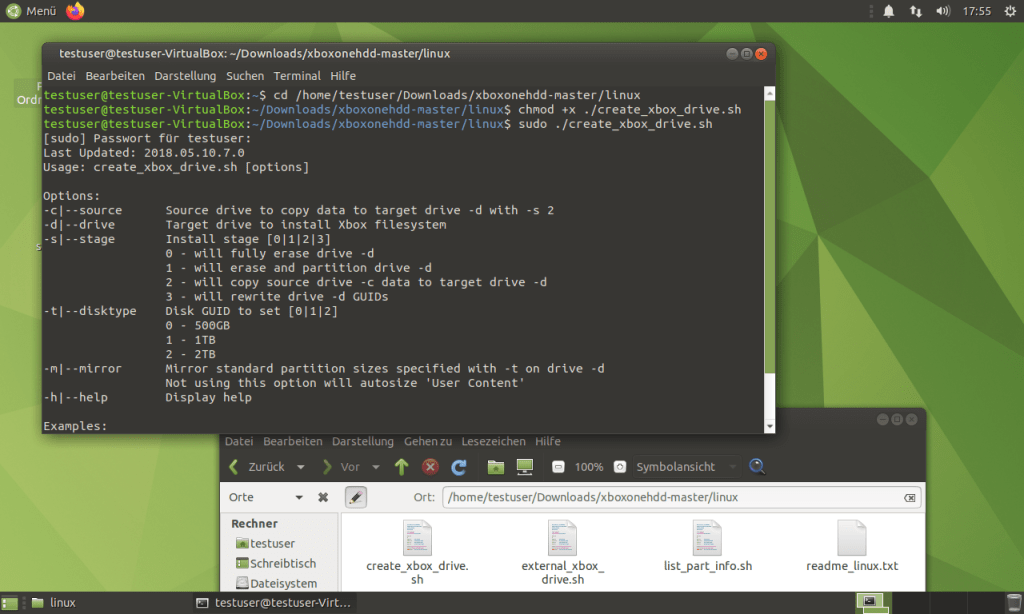
Task: Click the green up-arrow parent folder icon
Action: pyautogui.click(x=401, y=467)
